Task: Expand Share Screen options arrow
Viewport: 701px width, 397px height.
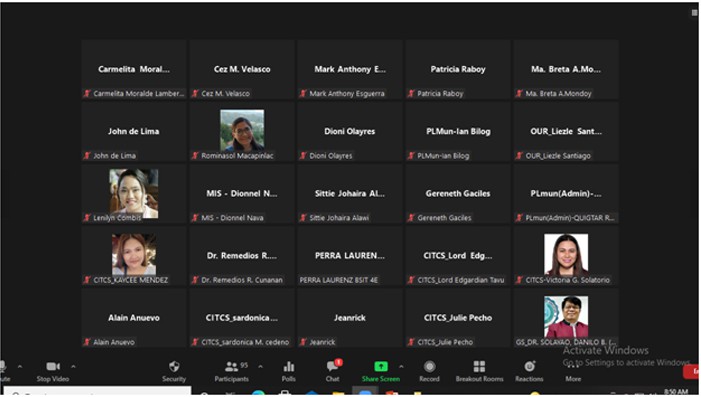Action: tap(401, 367)
